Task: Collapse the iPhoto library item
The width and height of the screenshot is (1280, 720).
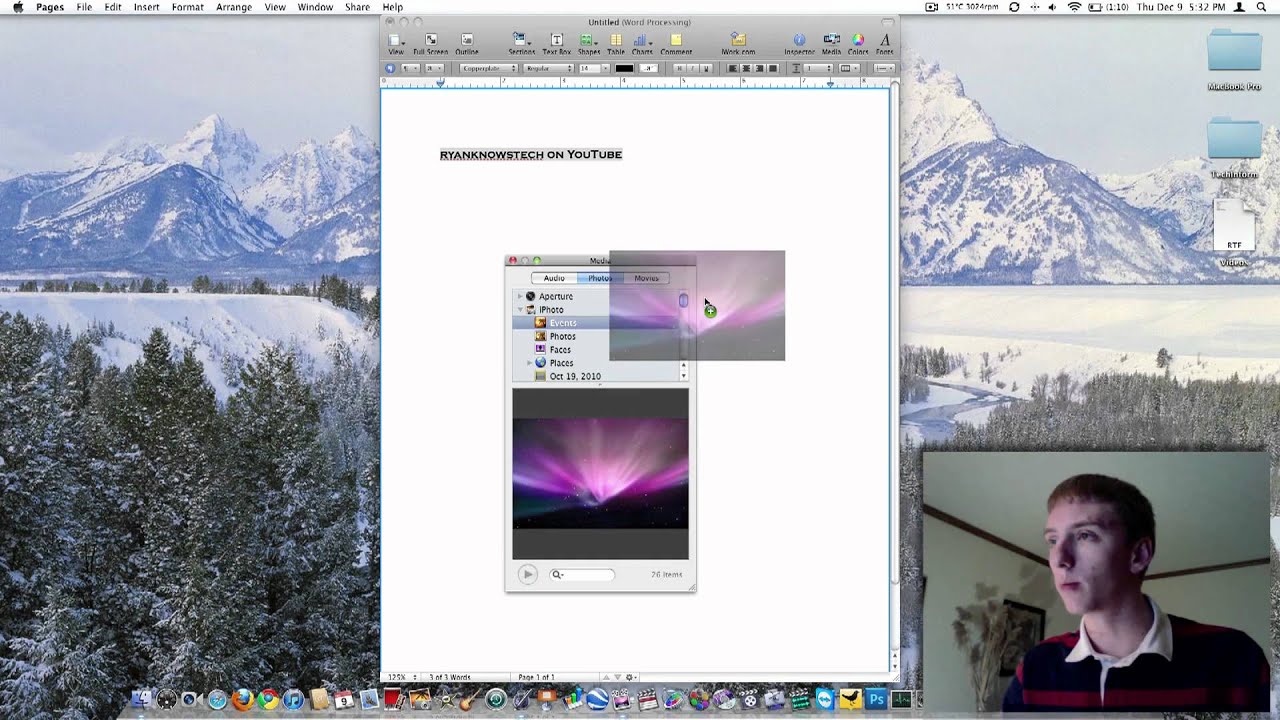Action: point(519,310)
